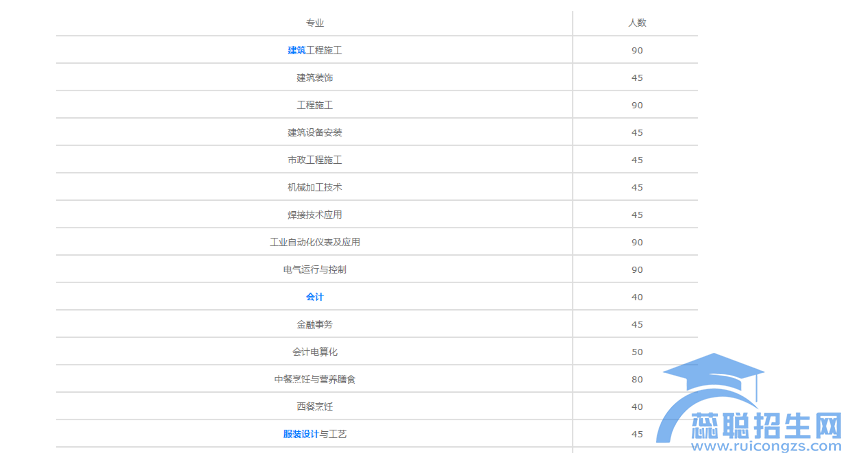
Task: Select the 专业 column header
Action: click(315, 23)
